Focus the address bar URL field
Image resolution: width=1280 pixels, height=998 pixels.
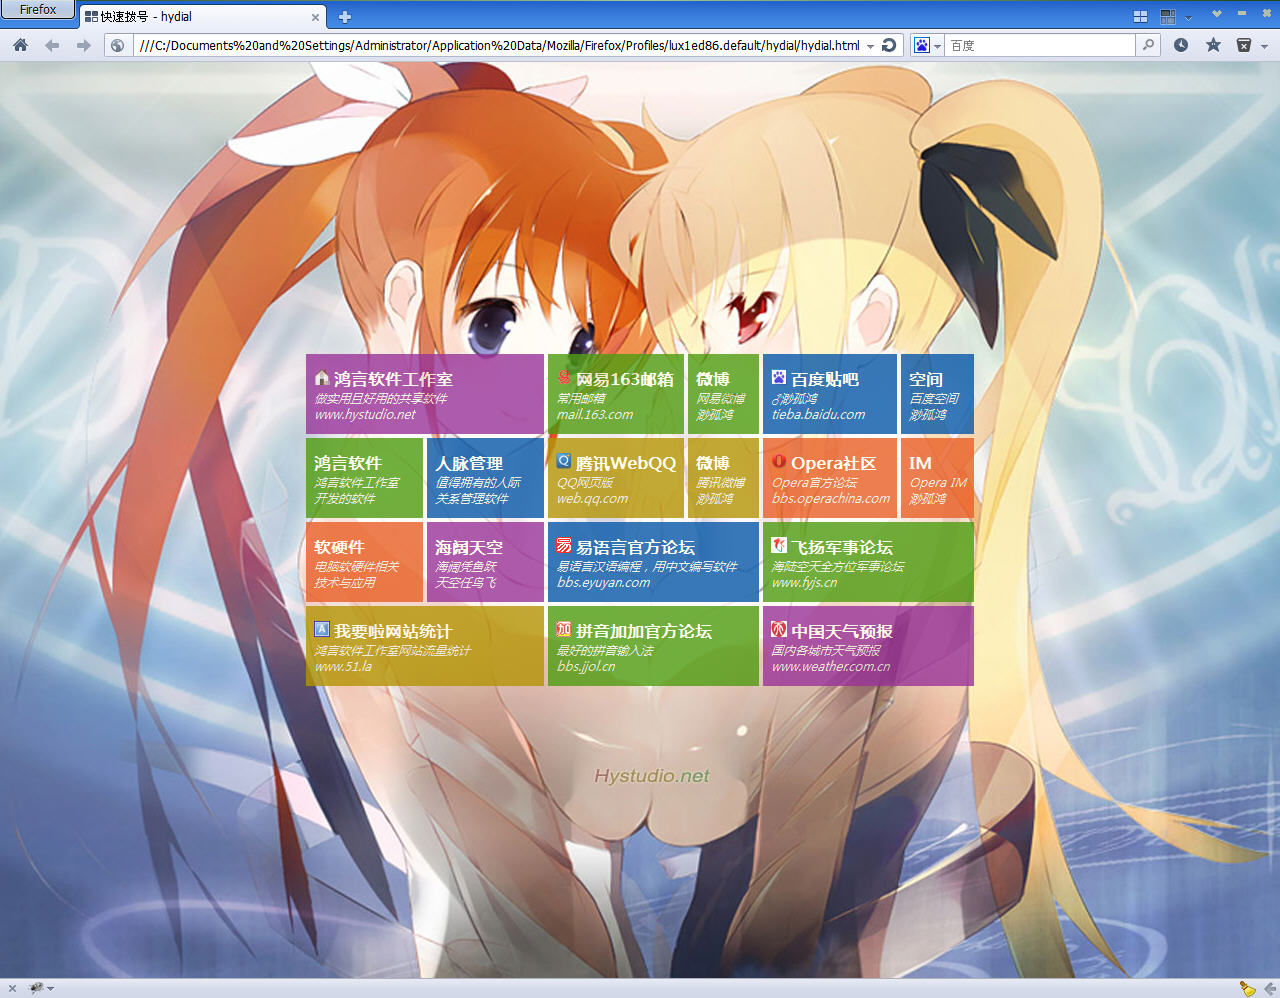click(x=498, y=45)
